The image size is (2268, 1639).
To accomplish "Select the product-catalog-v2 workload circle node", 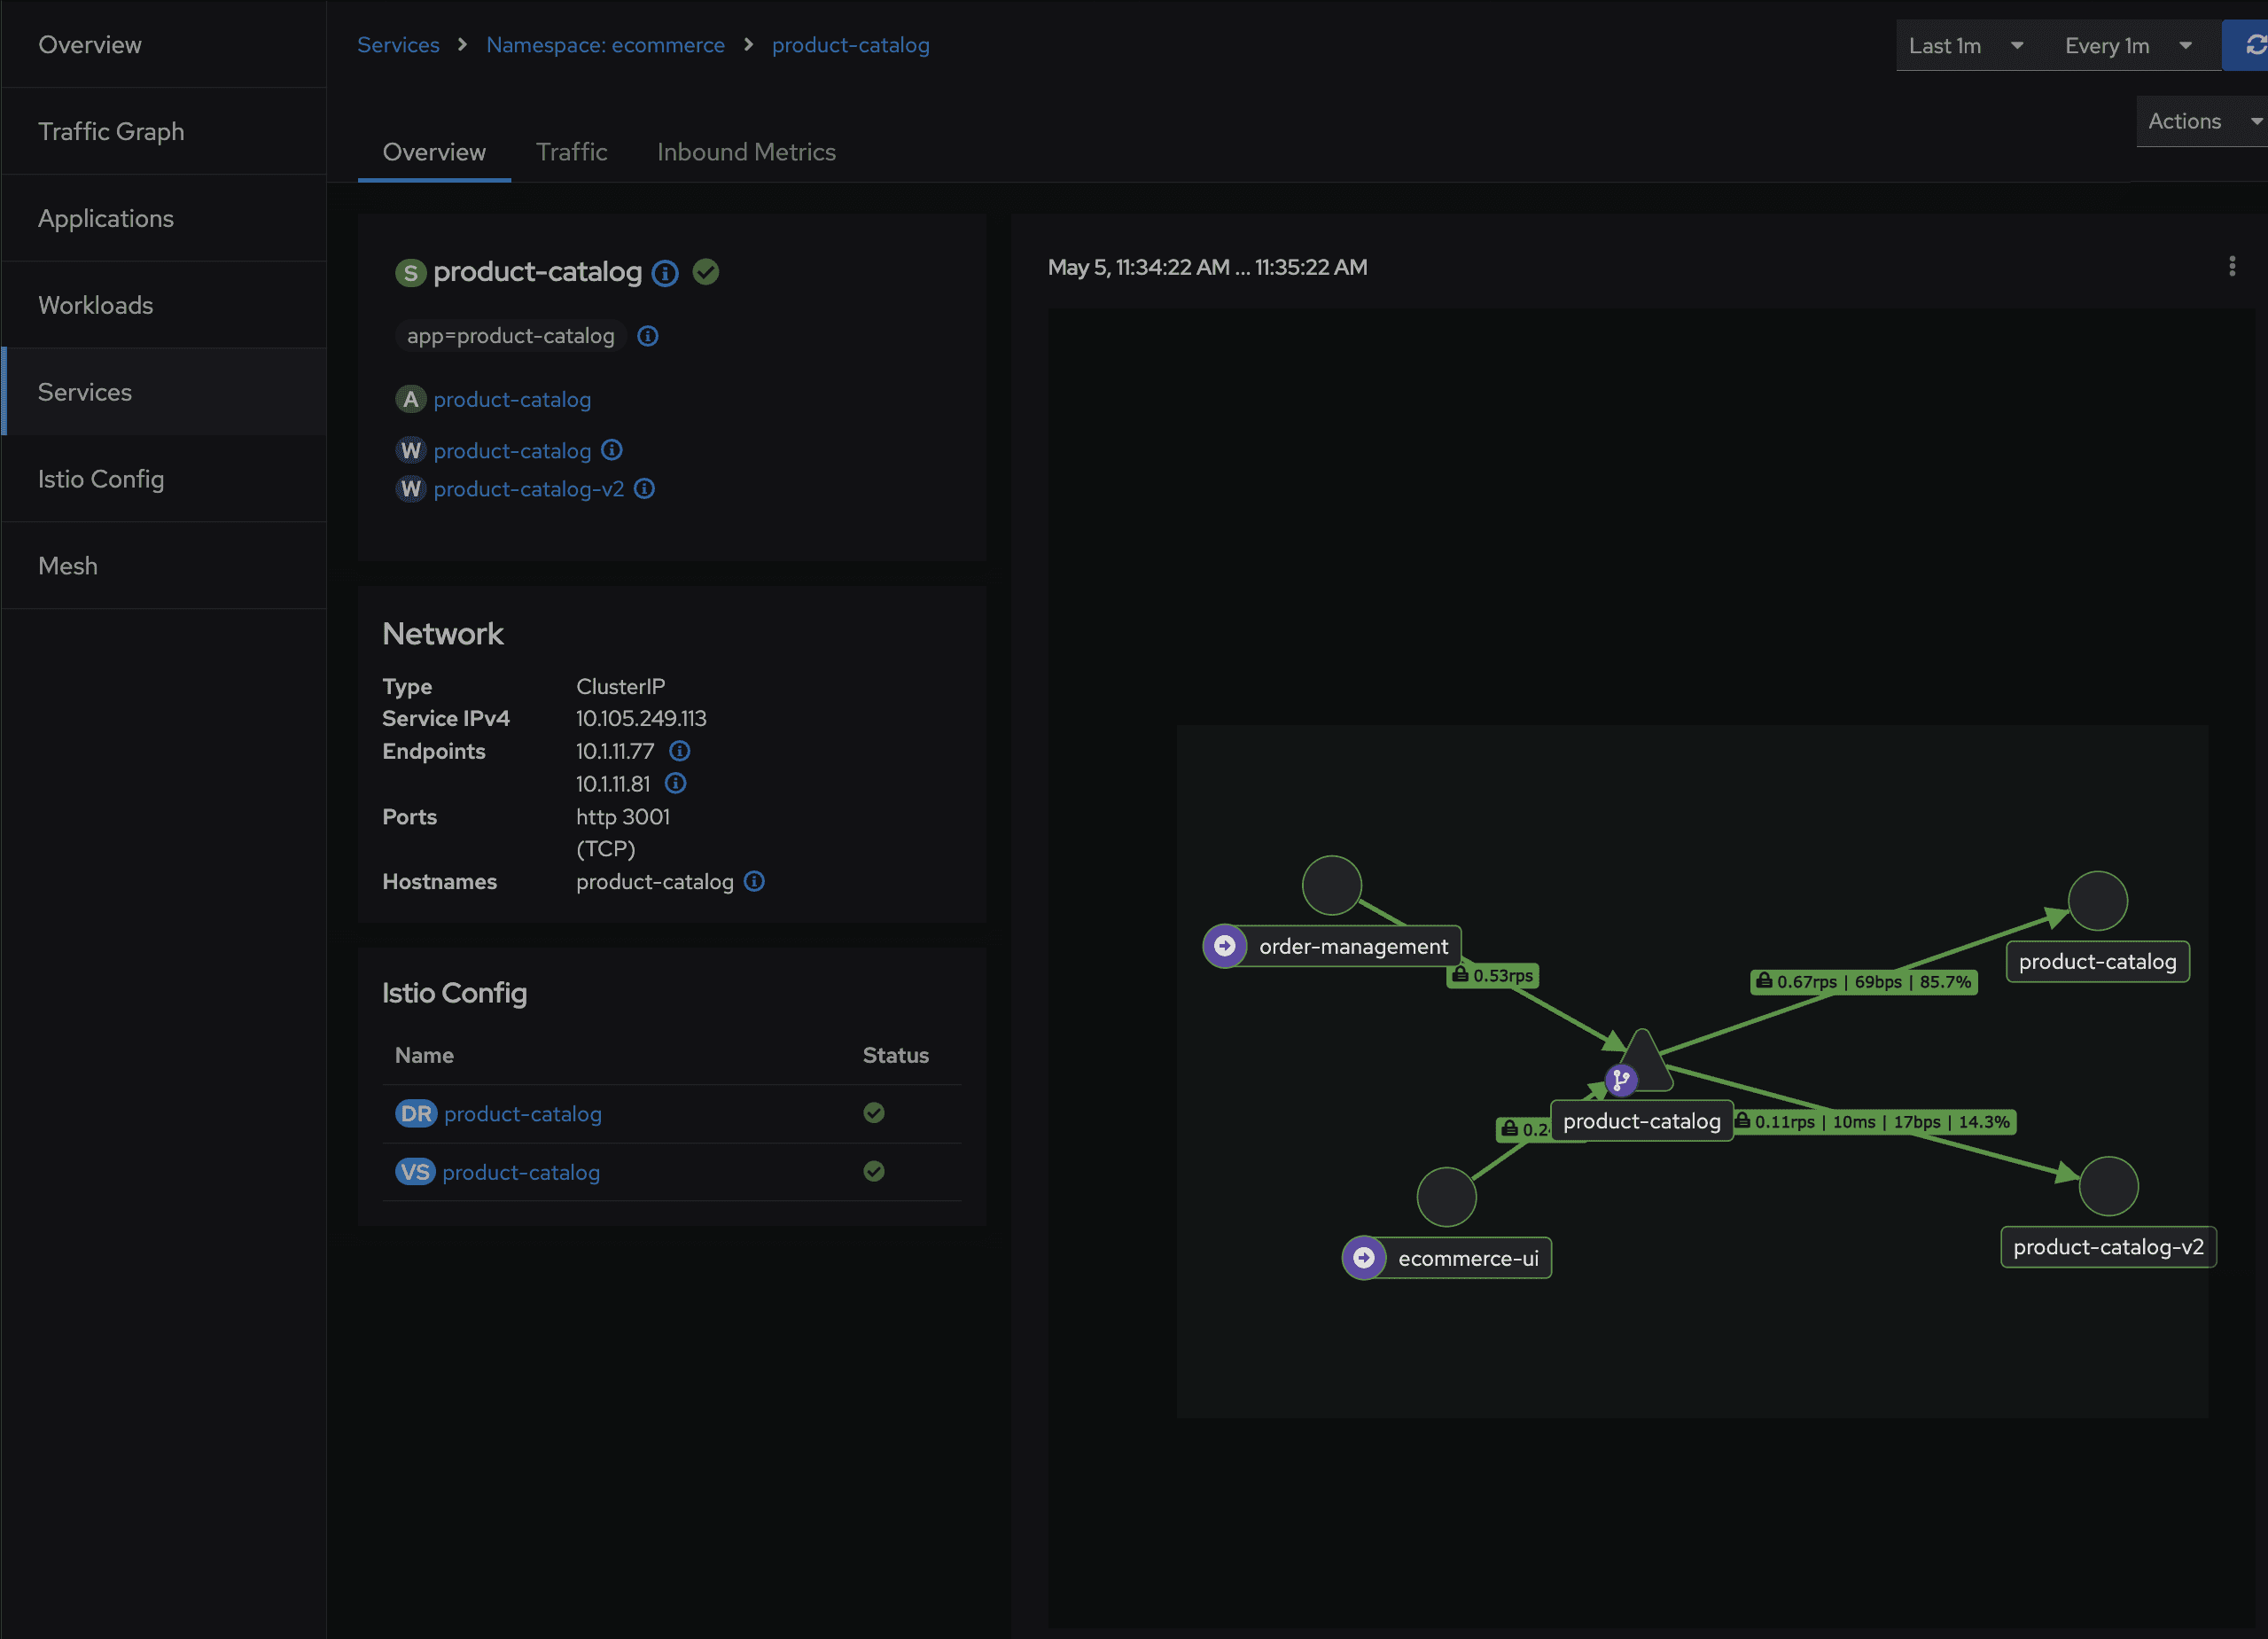I will point(2108,1185).
